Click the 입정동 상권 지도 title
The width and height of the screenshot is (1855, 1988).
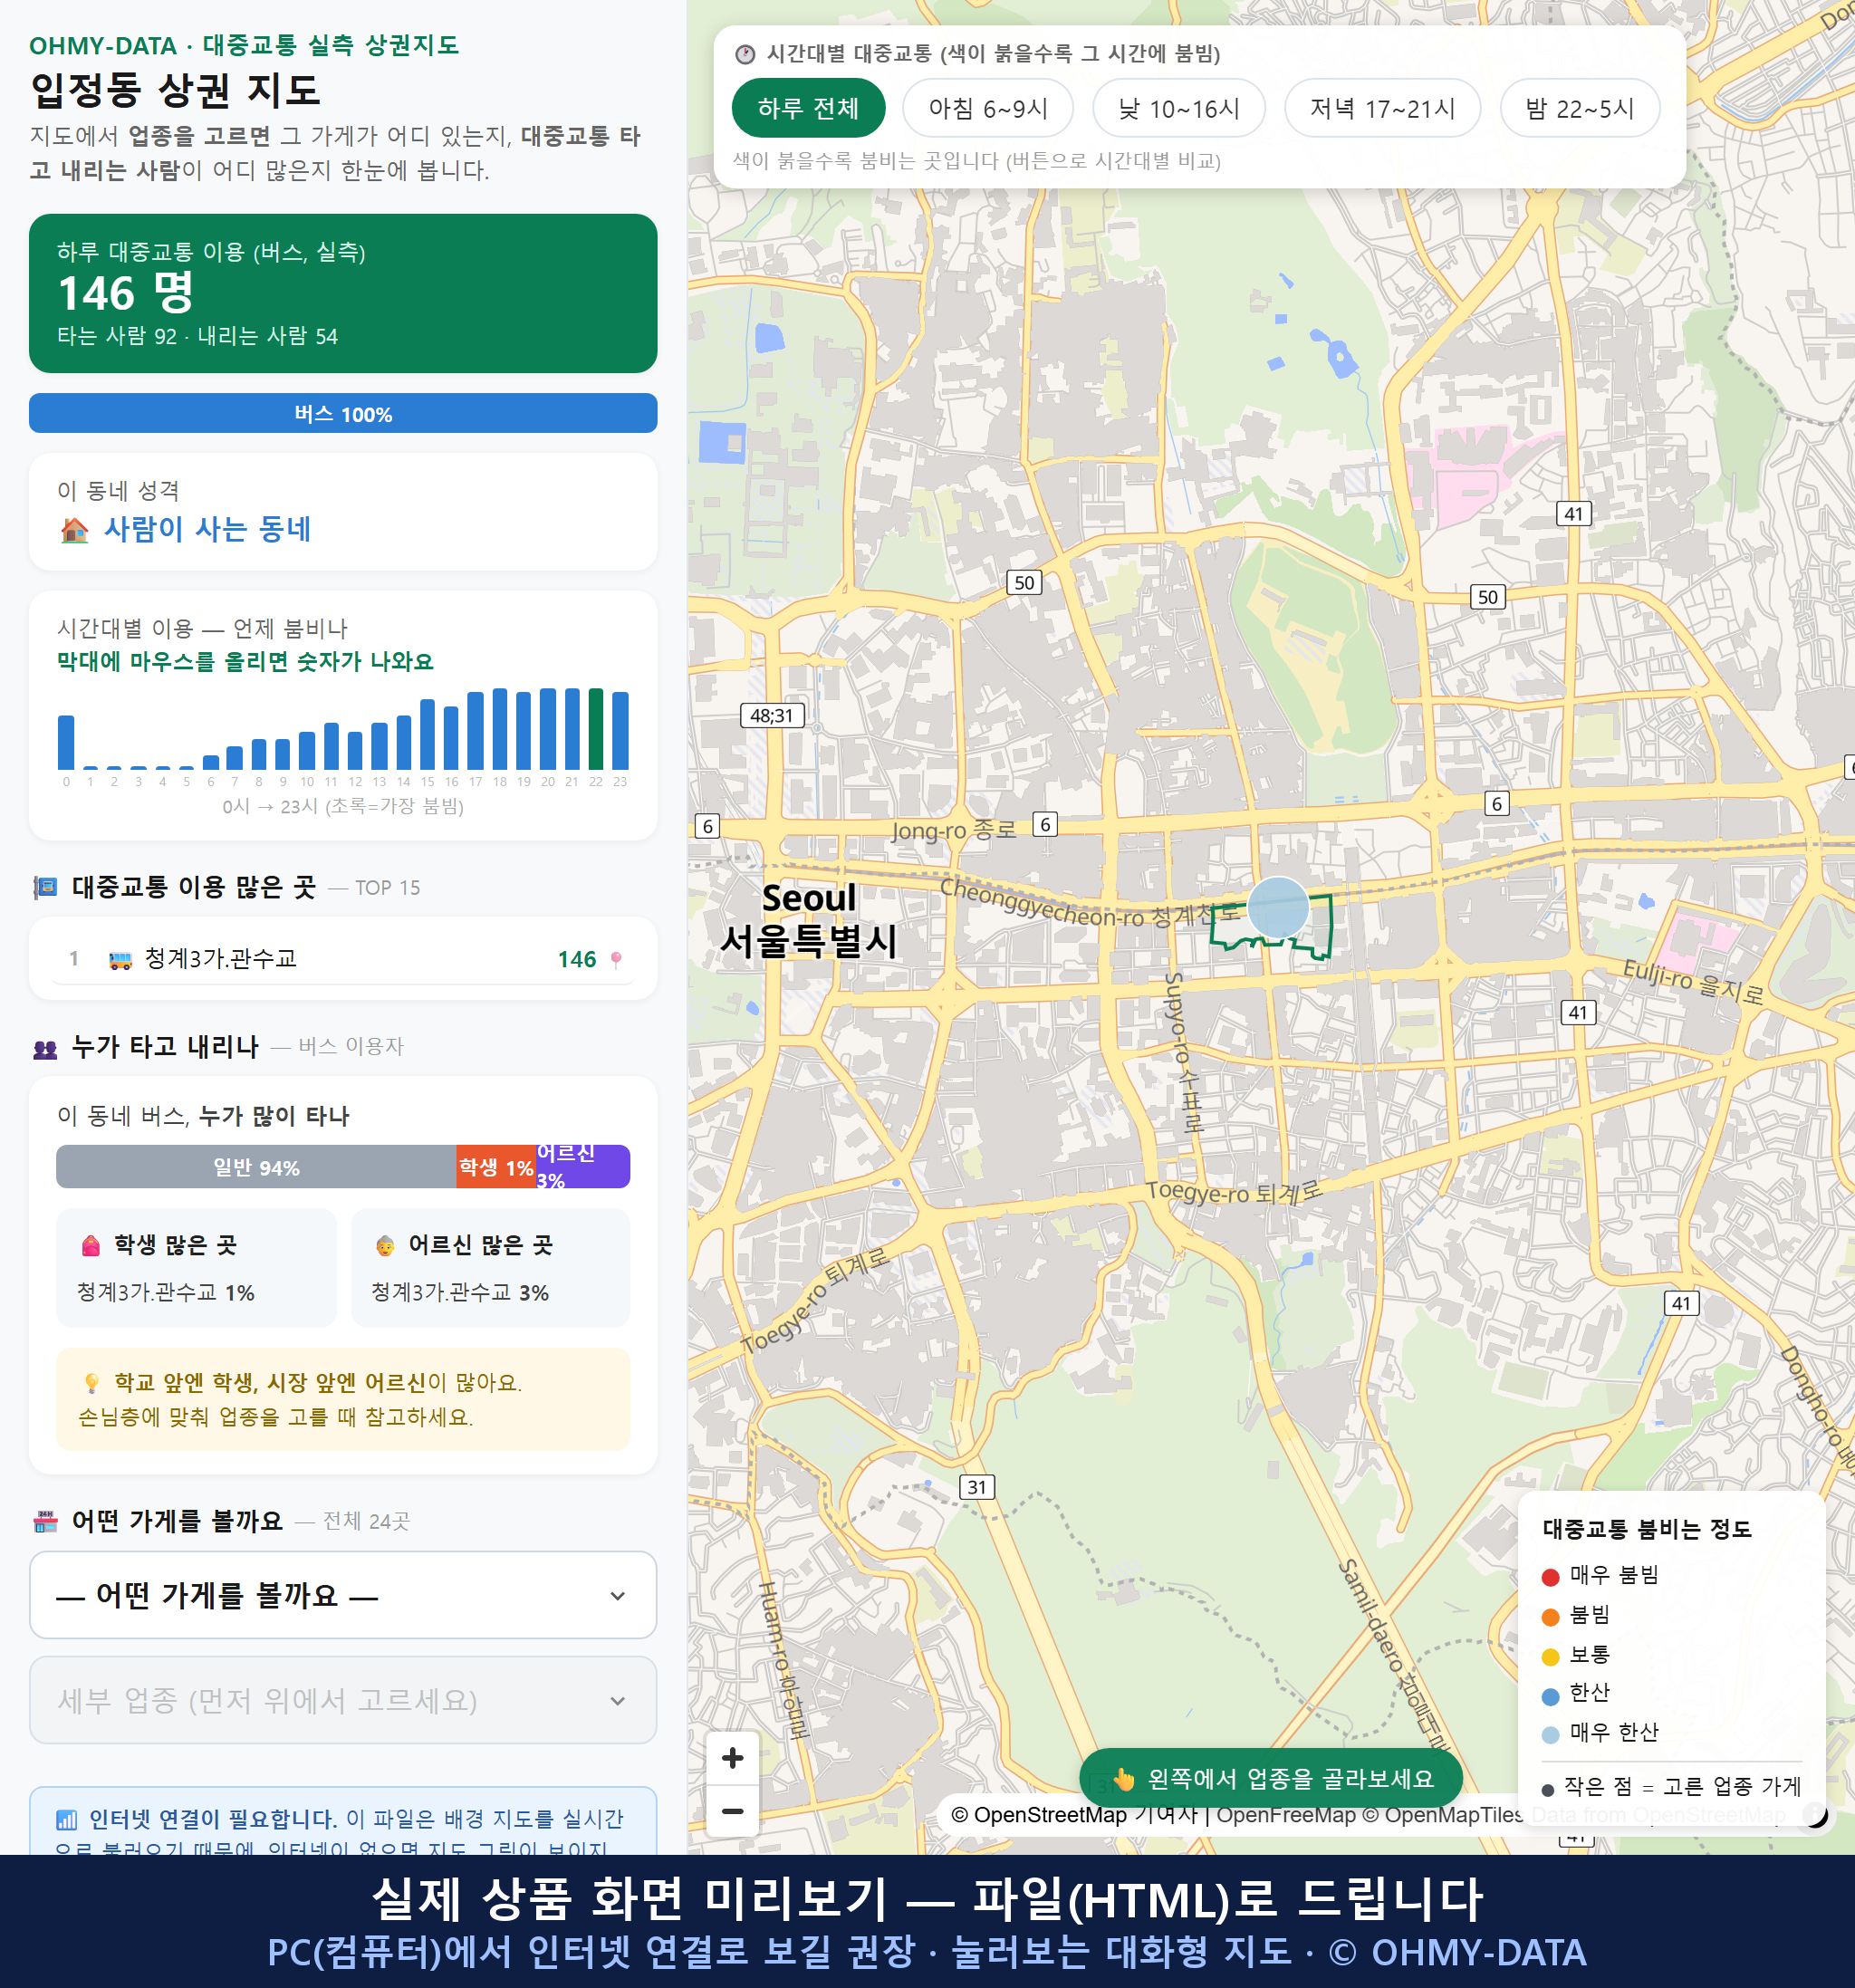pos(175,91)
